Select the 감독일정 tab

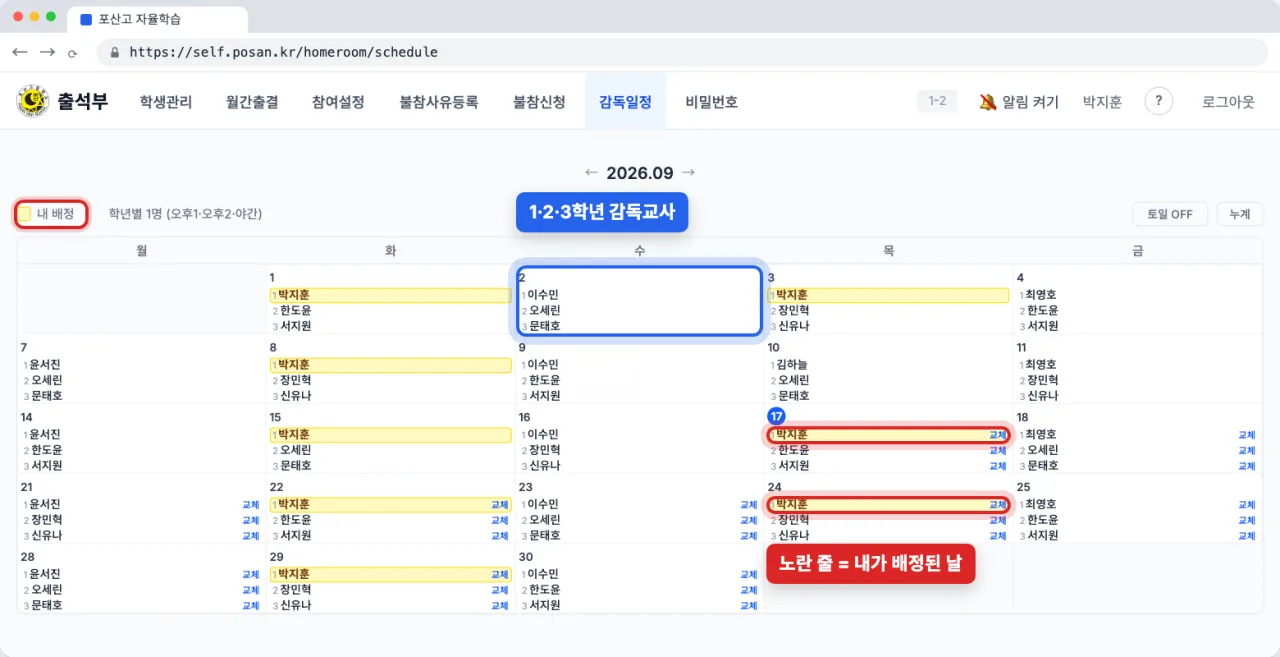[625, 101]
